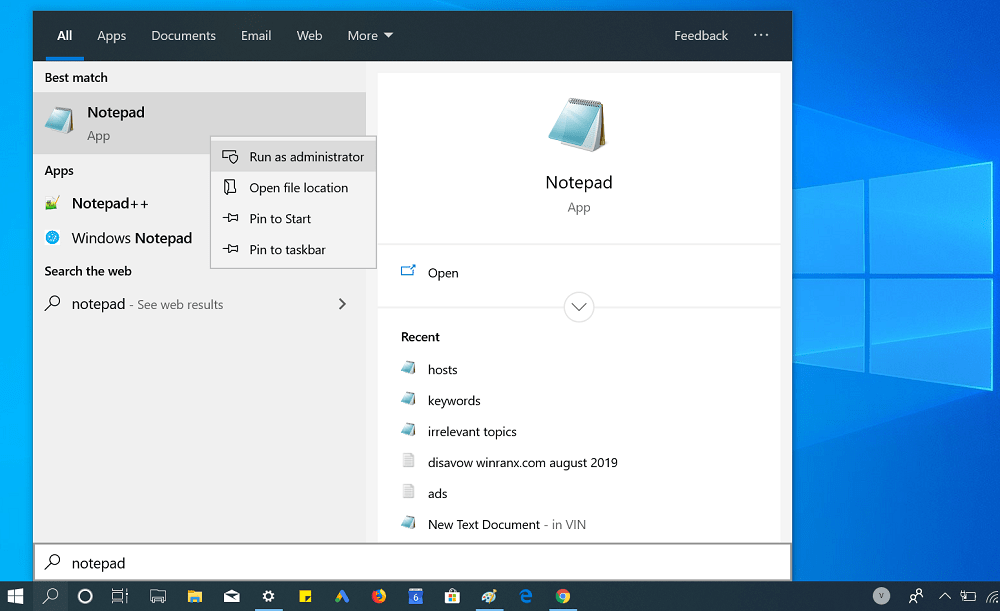Launch Sticky Notes from the taskbar

tap(305, 596)
